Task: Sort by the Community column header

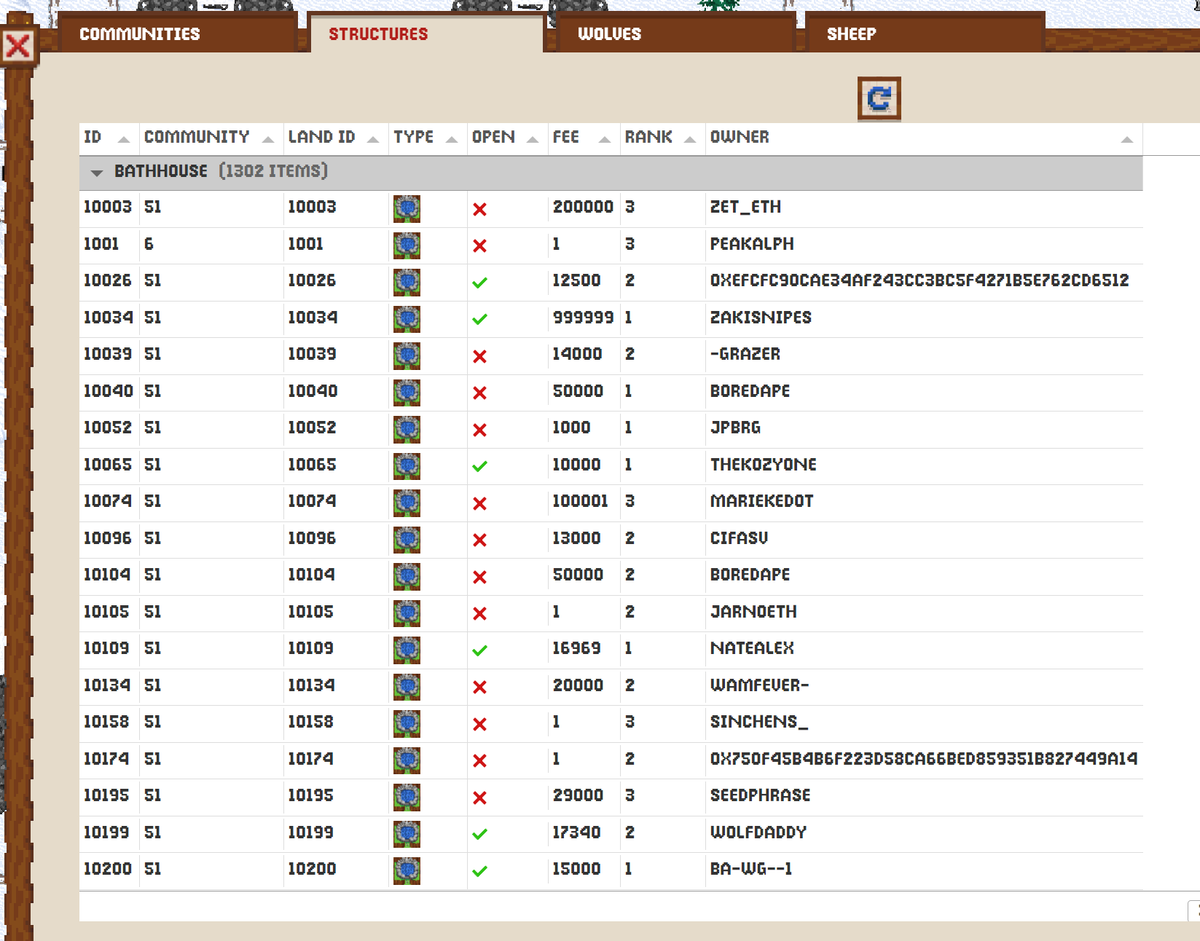Action: (210, 137)
